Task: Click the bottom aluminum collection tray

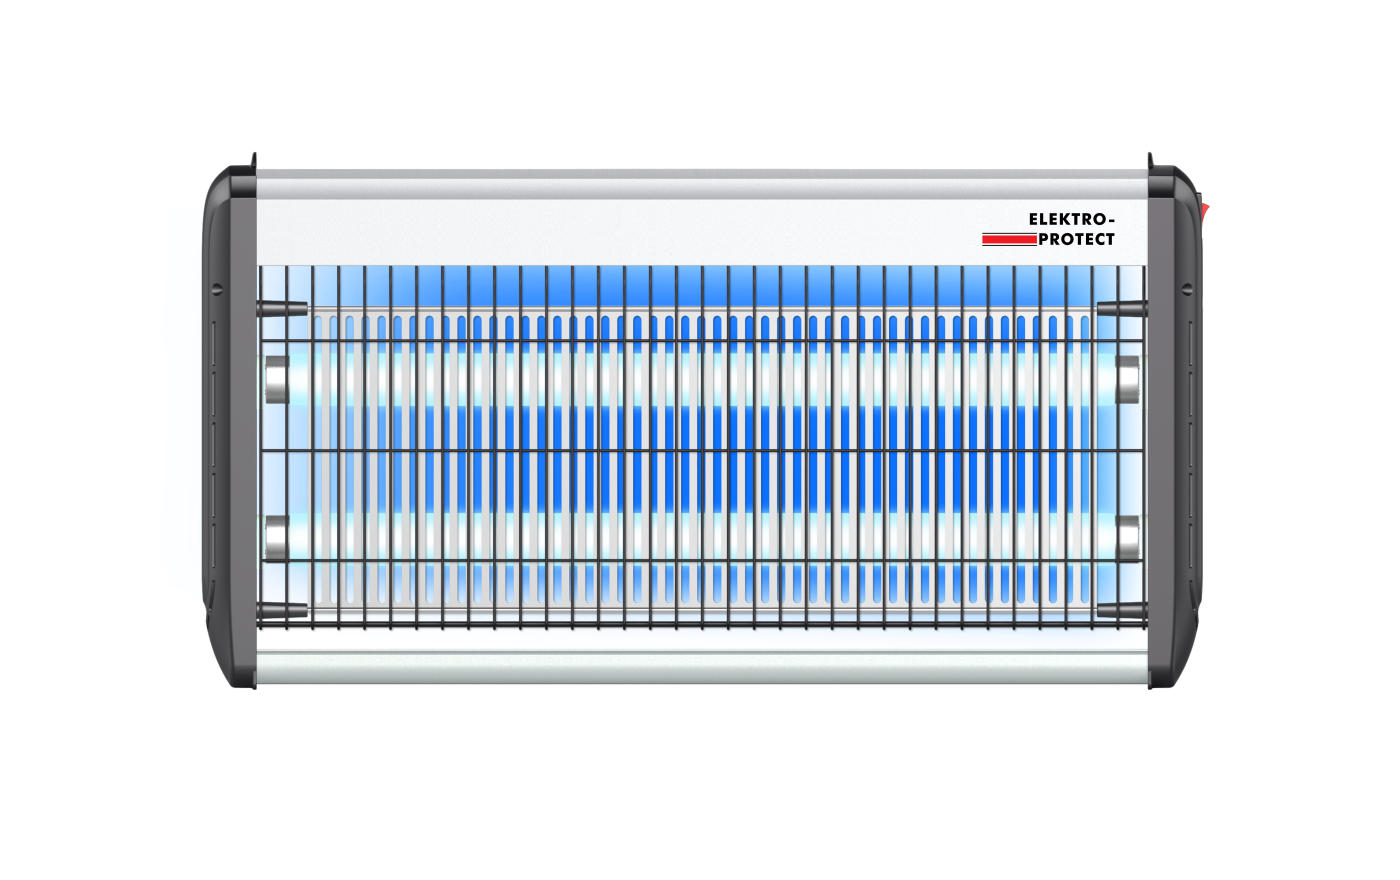Action: click(x=700, y=667)
